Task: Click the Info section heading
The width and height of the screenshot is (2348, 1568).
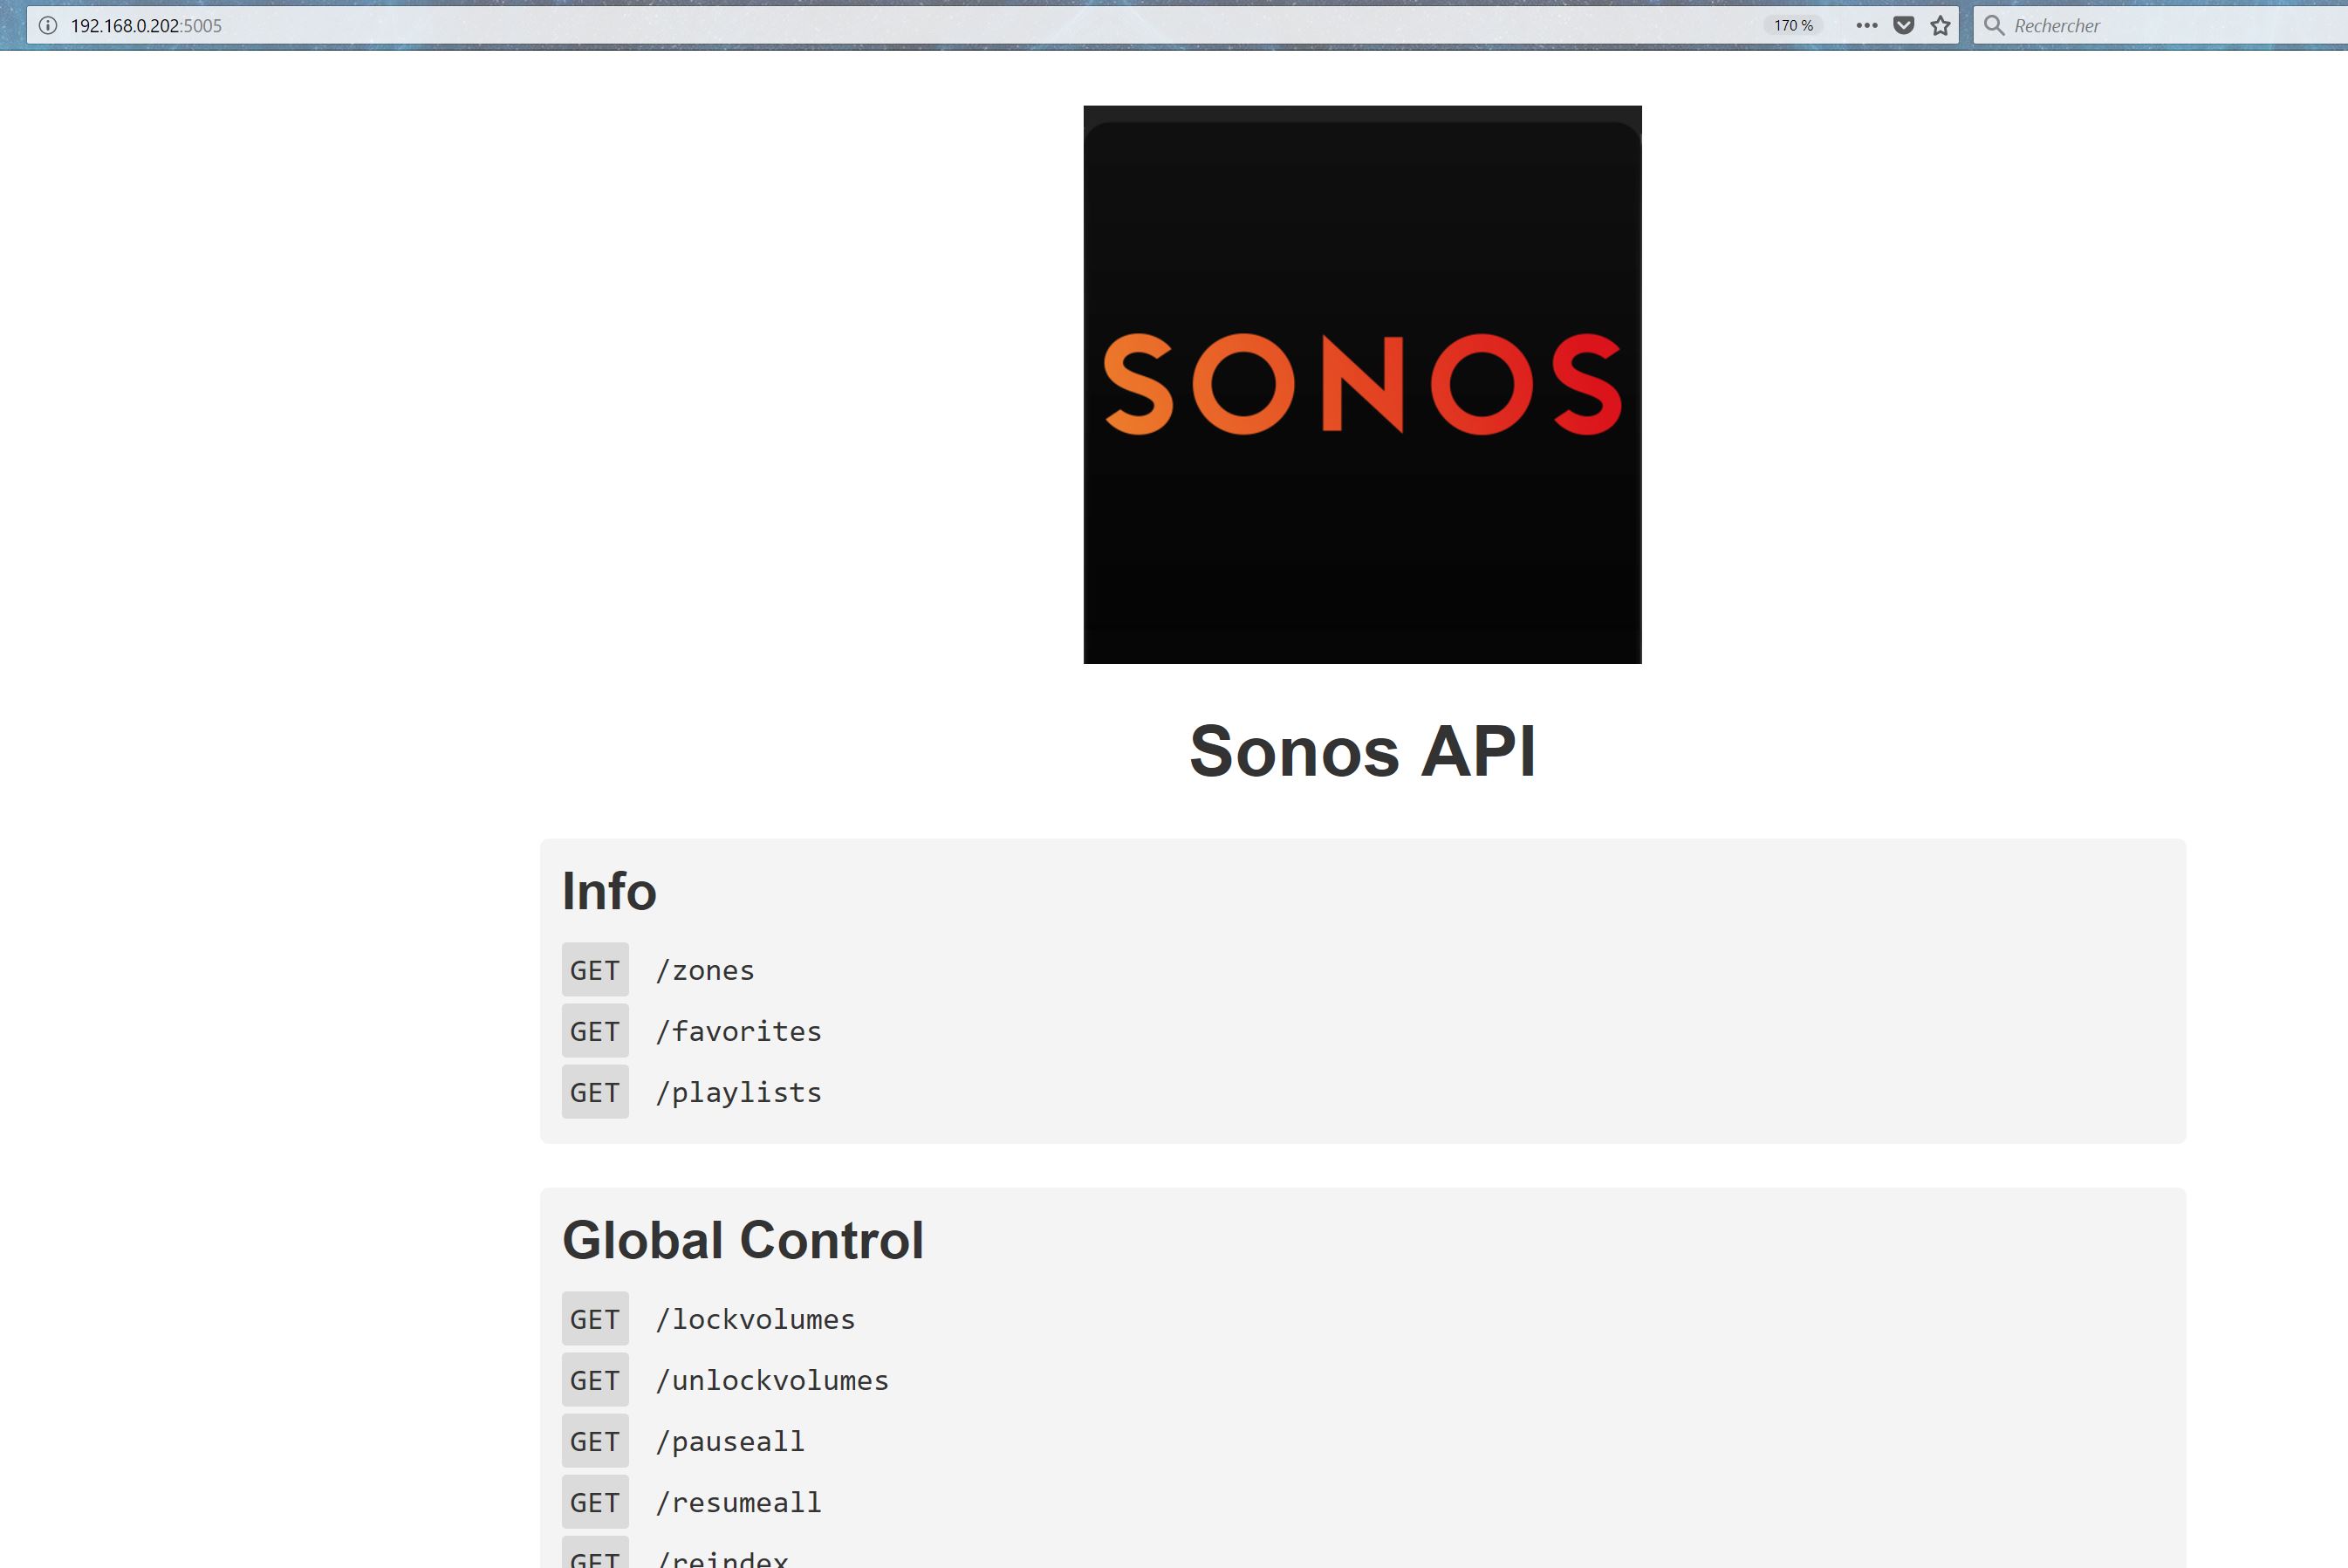Action: click(609, 891)
